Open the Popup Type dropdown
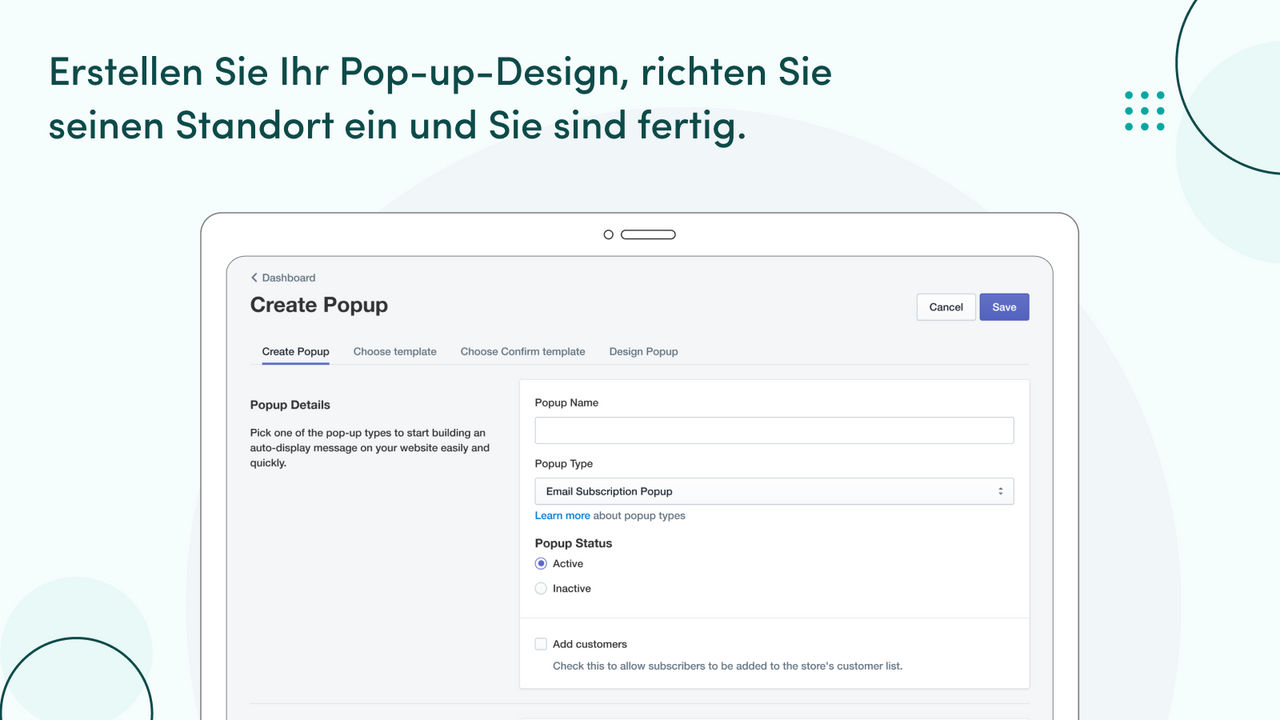 click(x=774, y=491)
